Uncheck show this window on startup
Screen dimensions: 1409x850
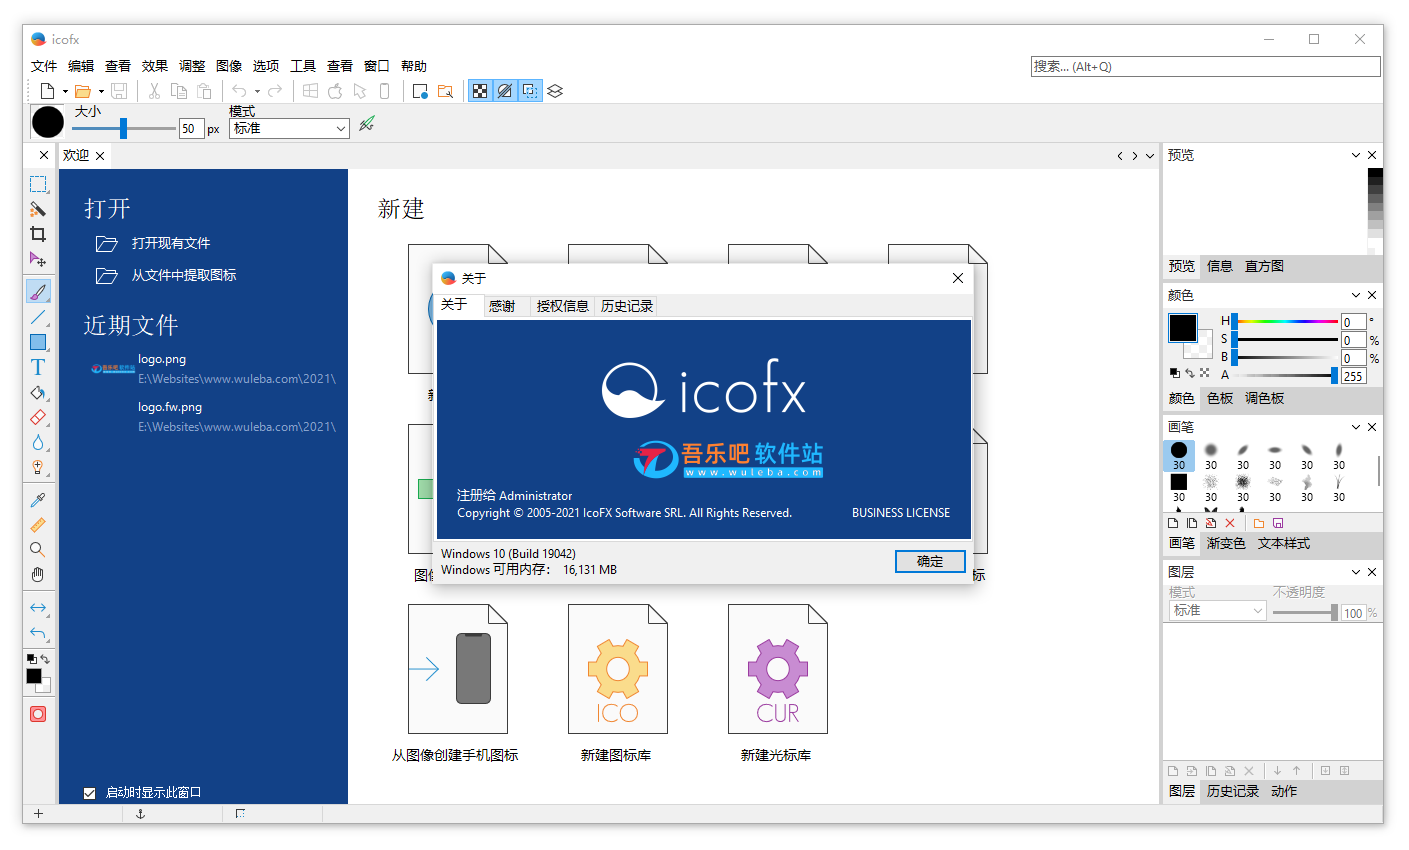(x=89, y=793)
